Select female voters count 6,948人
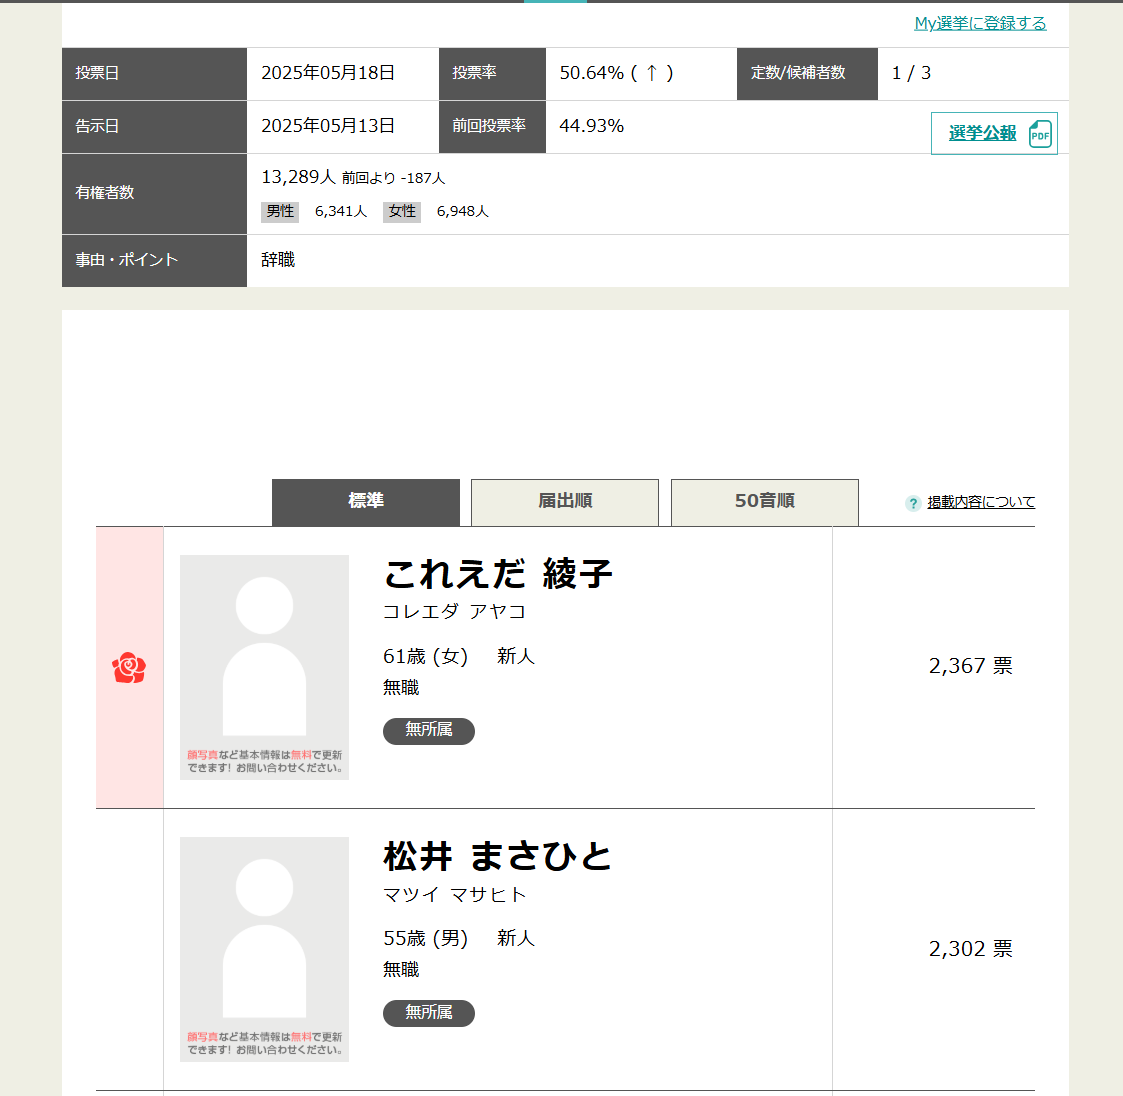The image size is (1123, 1096). (463, 211)
